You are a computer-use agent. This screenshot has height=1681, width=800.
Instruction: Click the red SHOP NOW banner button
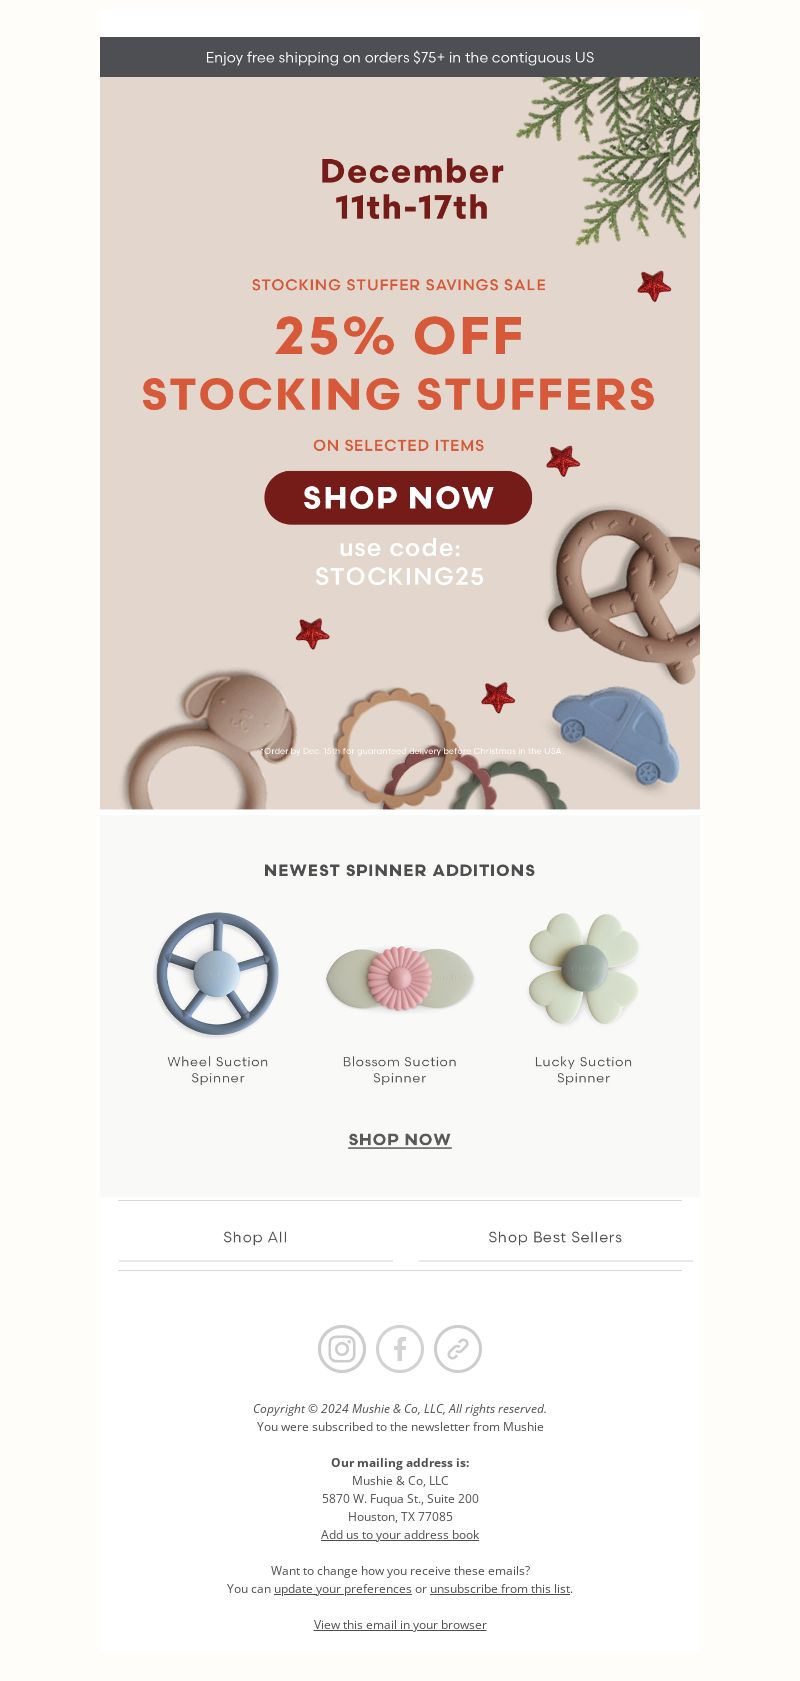pyautogui.click(x=398, y=498)
